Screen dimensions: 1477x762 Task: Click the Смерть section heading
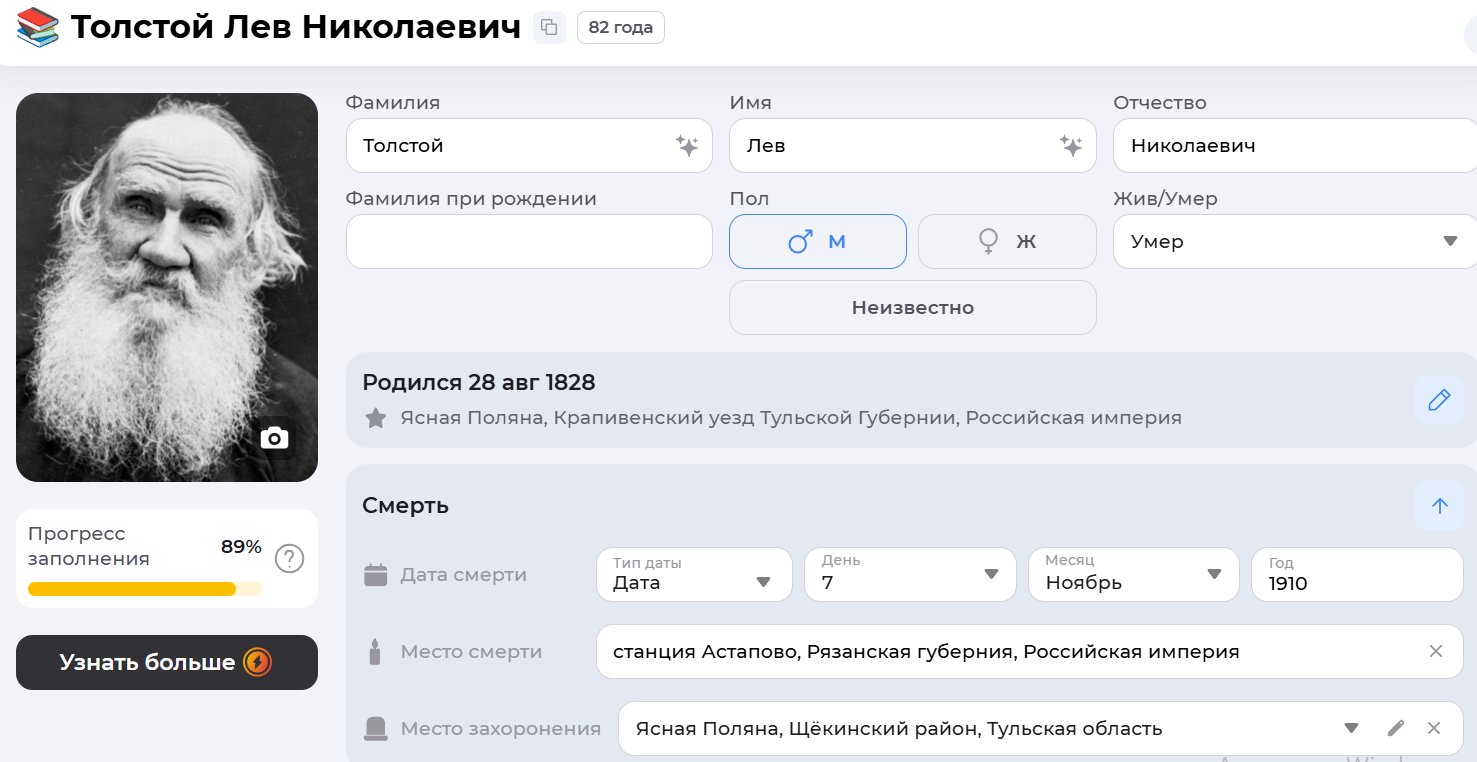click(x=405, y=506)
